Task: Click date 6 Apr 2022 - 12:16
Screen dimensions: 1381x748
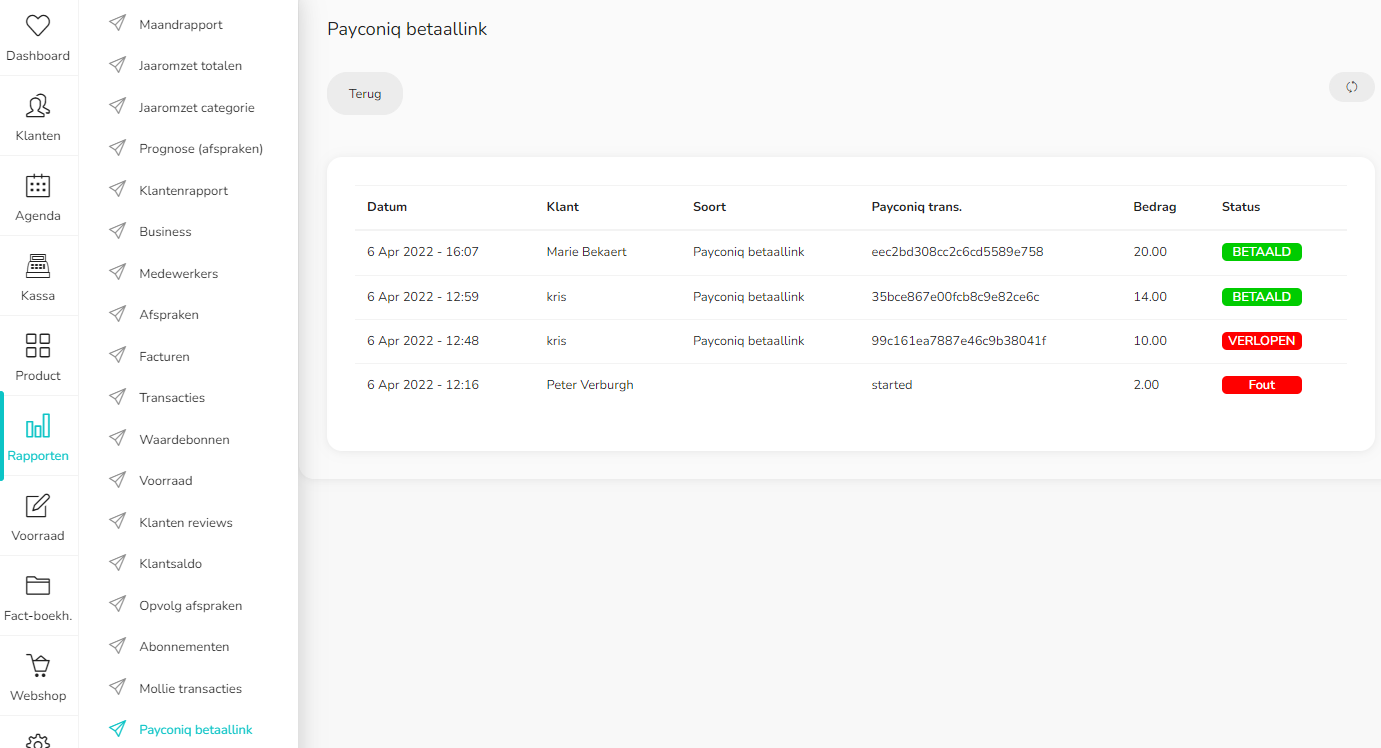Action: [423, 385]
